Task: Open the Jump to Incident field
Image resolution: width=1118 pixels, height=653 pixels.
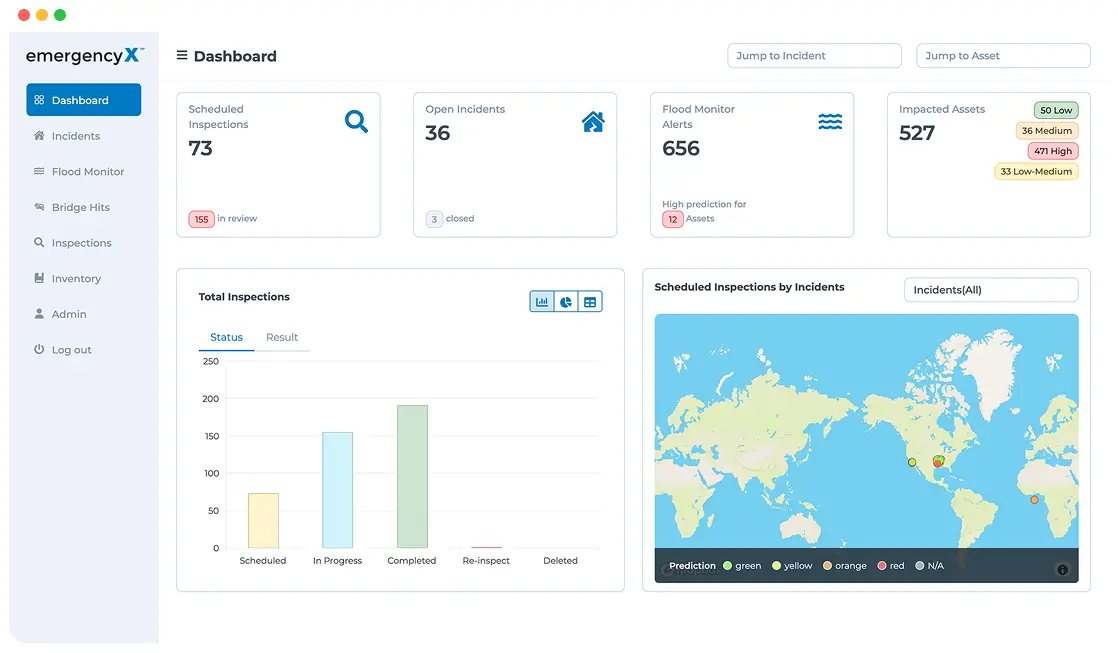Action: (814, 55)
